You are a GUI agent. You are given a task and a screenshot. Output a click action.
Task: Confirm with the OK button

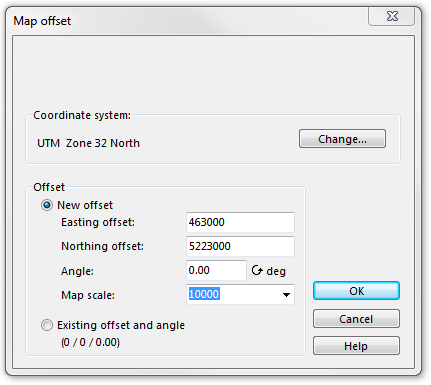point(356,291)
